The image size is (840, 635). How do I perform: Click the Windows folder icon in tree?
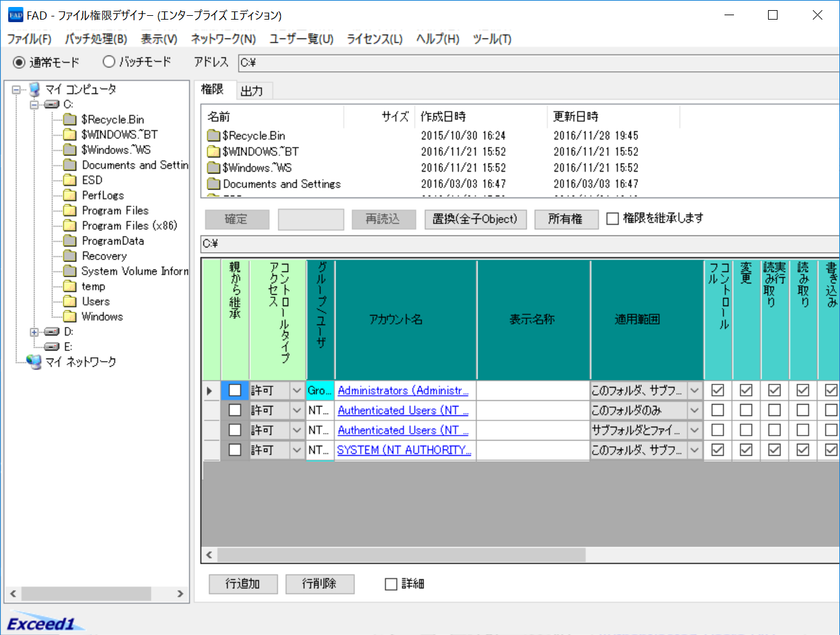pos(69,317)
